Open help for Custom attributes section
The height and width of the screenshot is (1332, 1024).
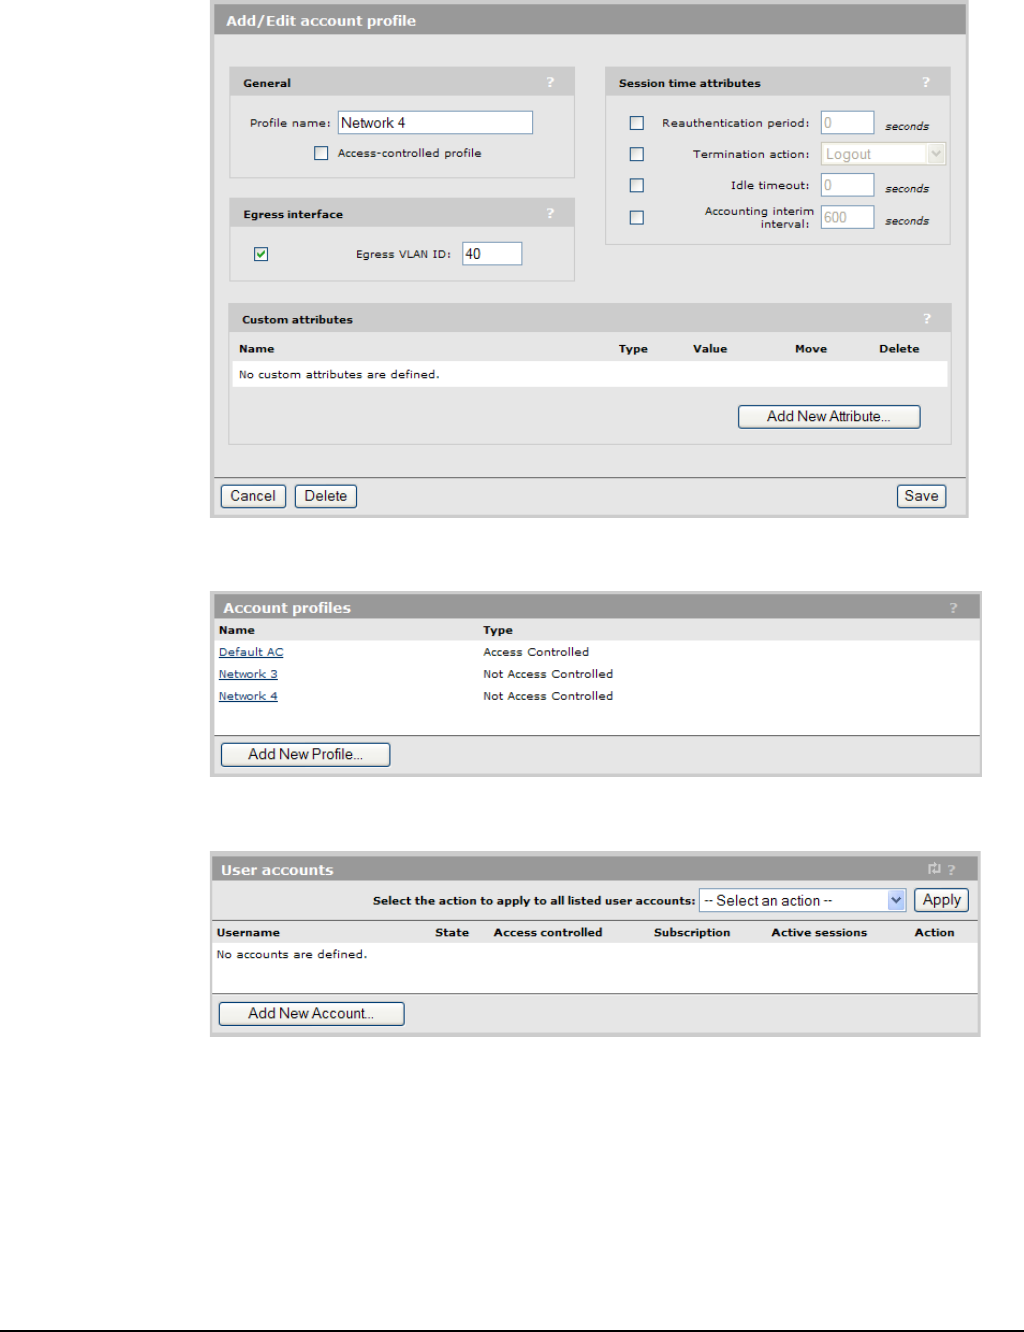pyautogui.click(x=927, y=319)
